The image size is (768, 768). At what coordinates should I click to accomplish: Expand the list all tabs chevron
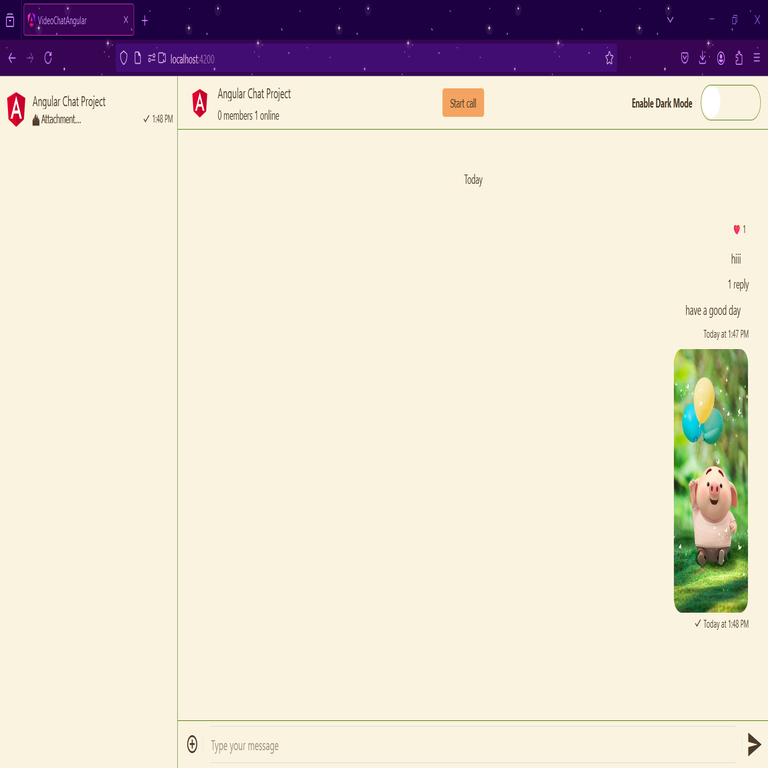coord(670,20)
